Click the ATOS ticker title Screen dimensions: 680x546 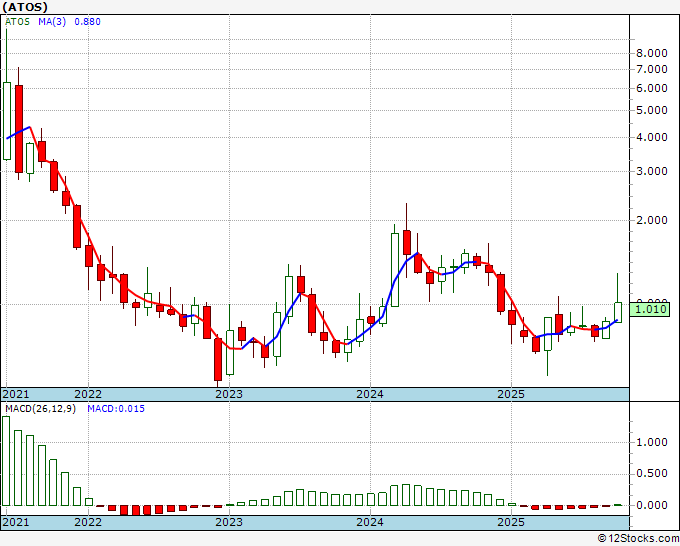point(25,7)
